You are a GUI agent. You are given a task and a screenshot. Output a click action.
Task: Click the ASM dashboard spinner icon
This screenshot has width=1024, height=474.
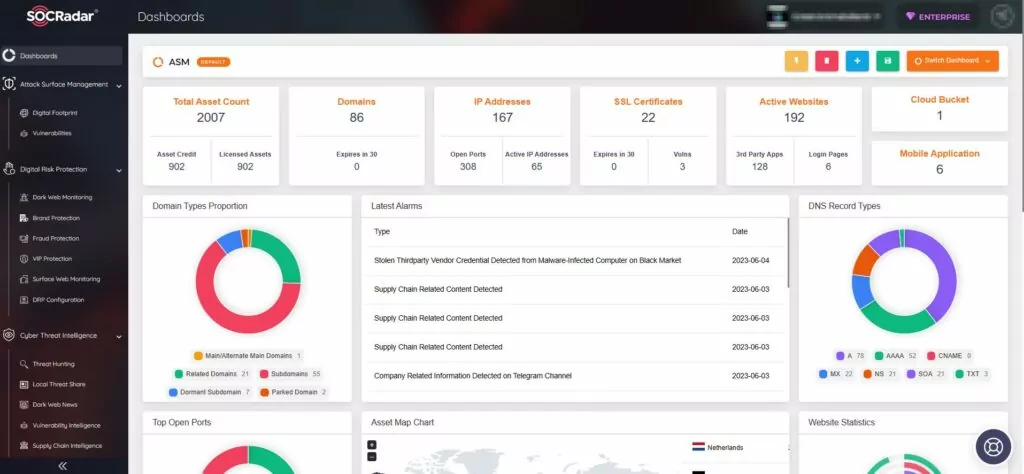[x=158, y=62]
